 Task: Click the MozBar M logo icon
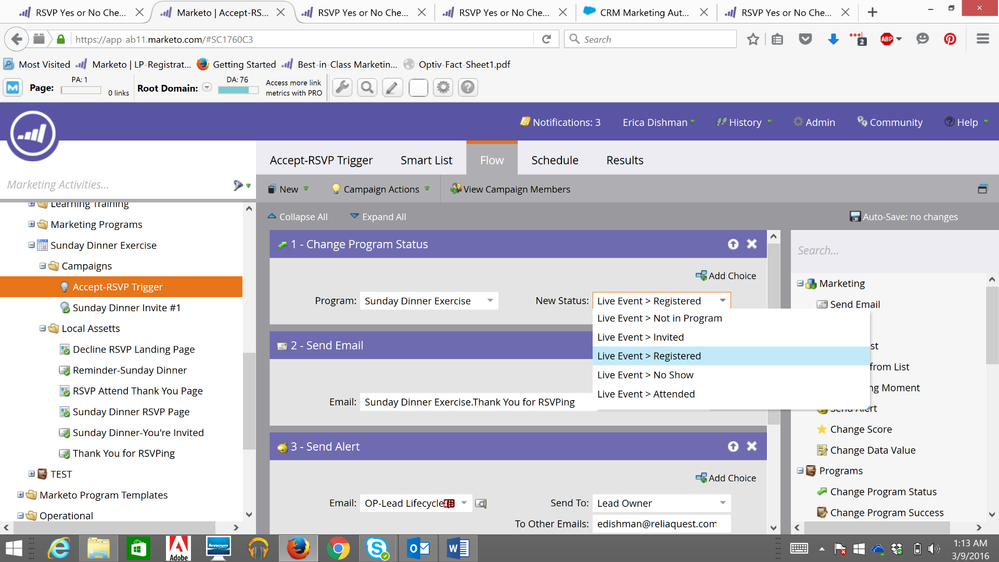(x=13, y=87)
